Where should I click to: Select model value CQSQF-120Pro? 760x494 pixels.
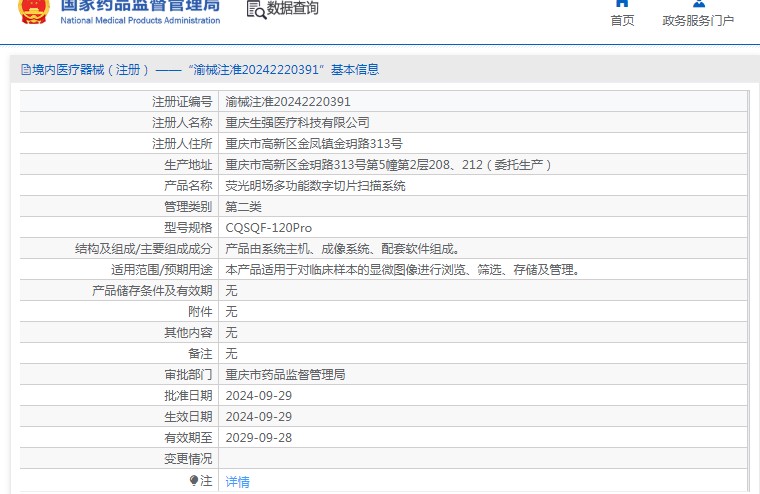pos(269,228)
